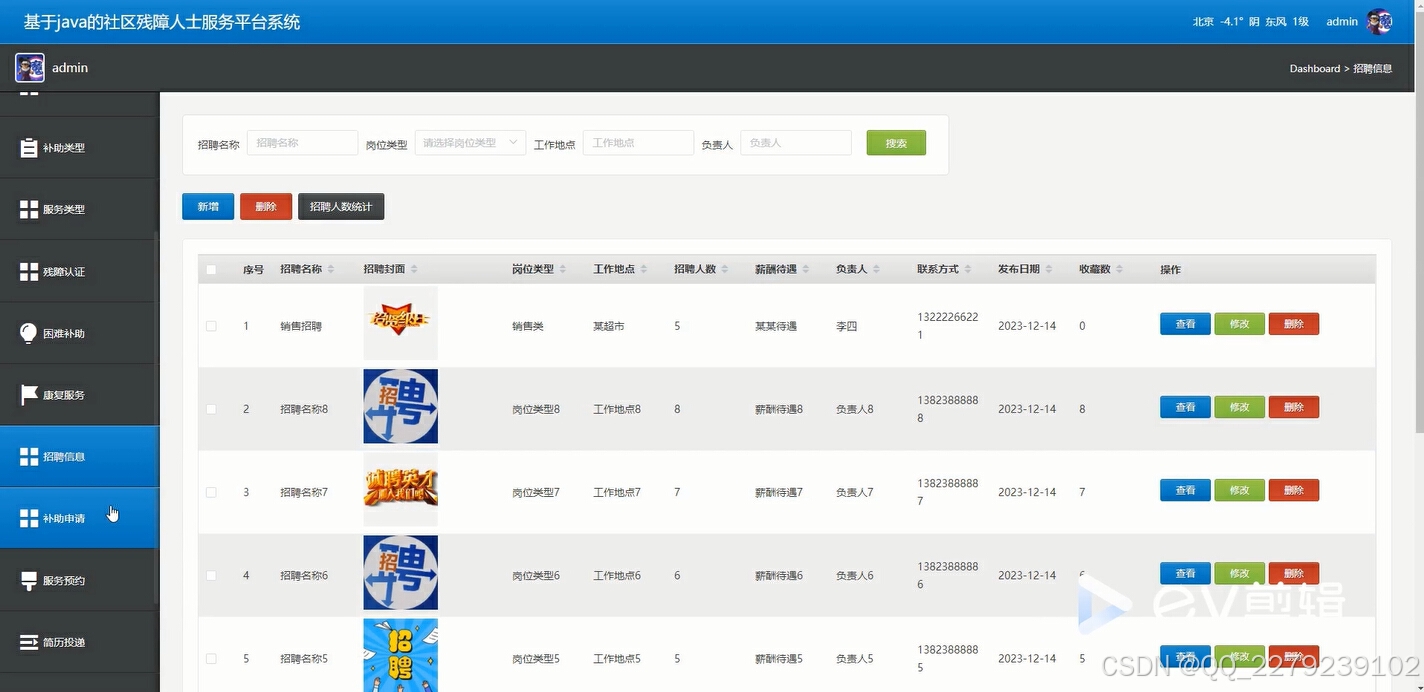Tick the checkbox for row 销售招聘
Screen dimensions: 1424x692
(x=213, y=324)
